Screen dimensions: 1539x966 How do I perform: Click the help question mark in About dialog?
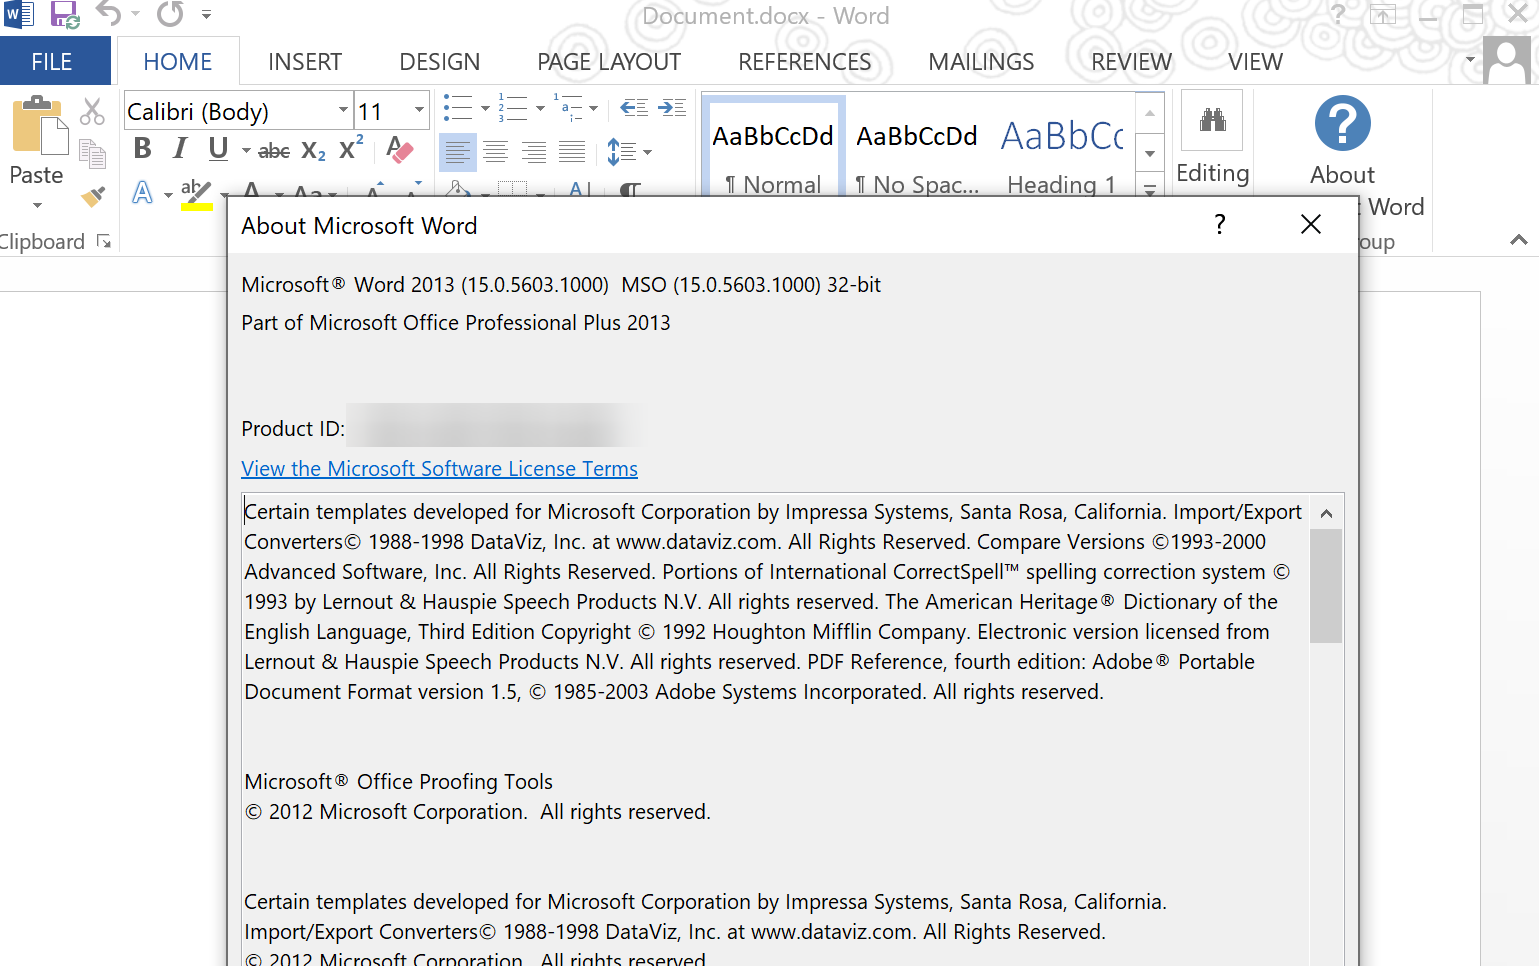pos(1220,225)
